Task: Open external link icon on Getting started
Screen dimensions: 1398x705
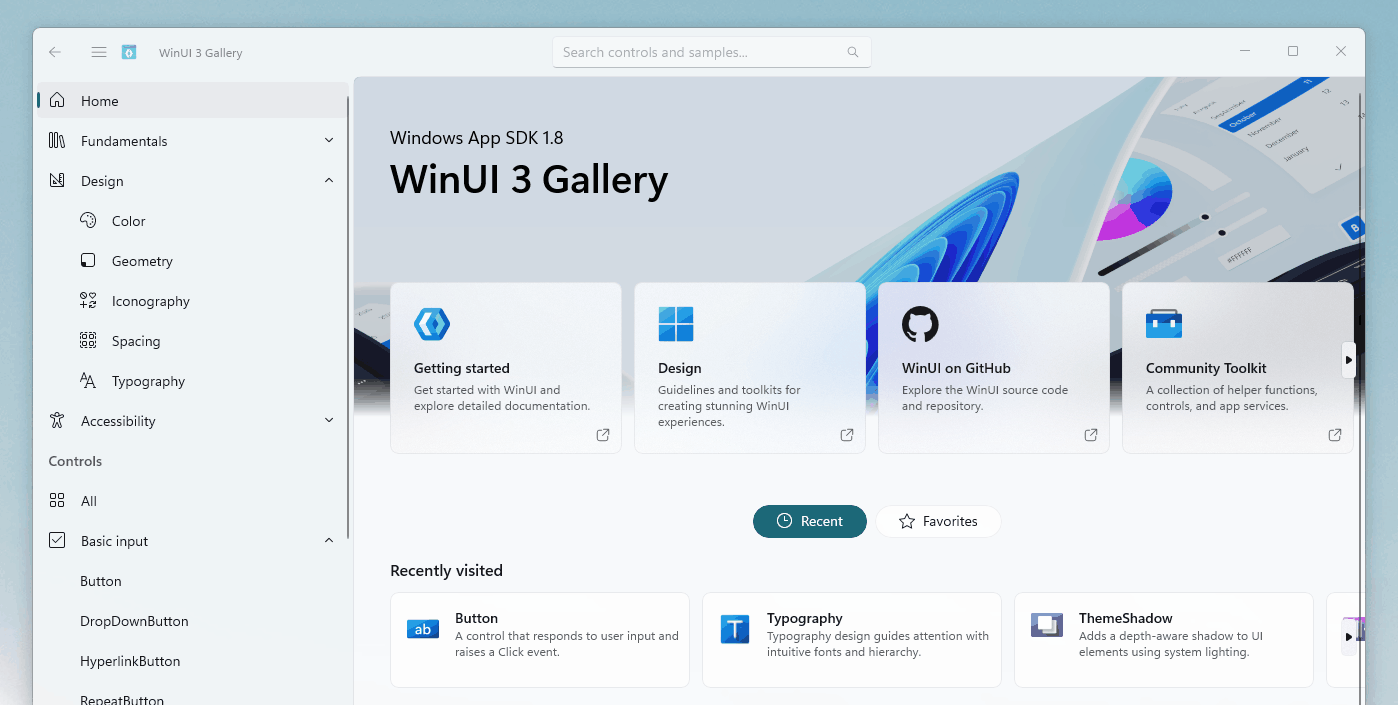Action: click(603, 435)
